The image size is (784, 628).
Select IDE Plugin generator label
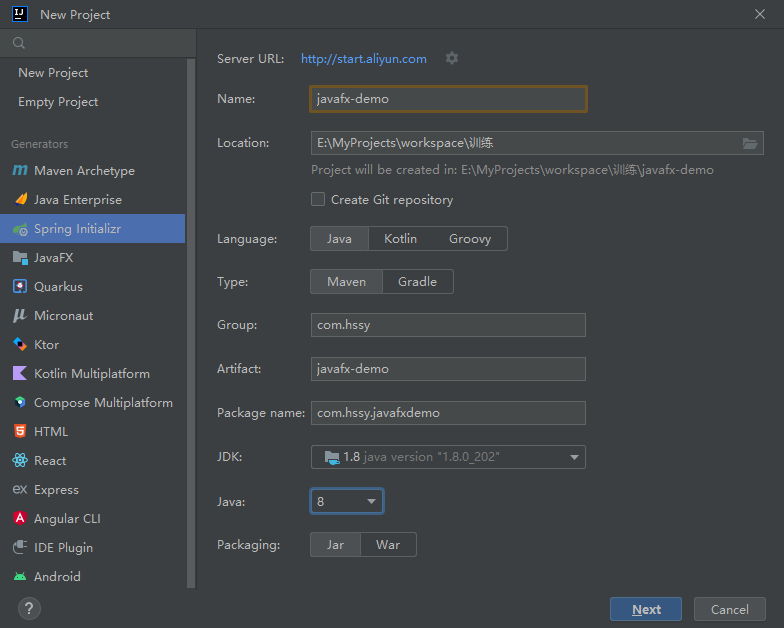(64, 548)
